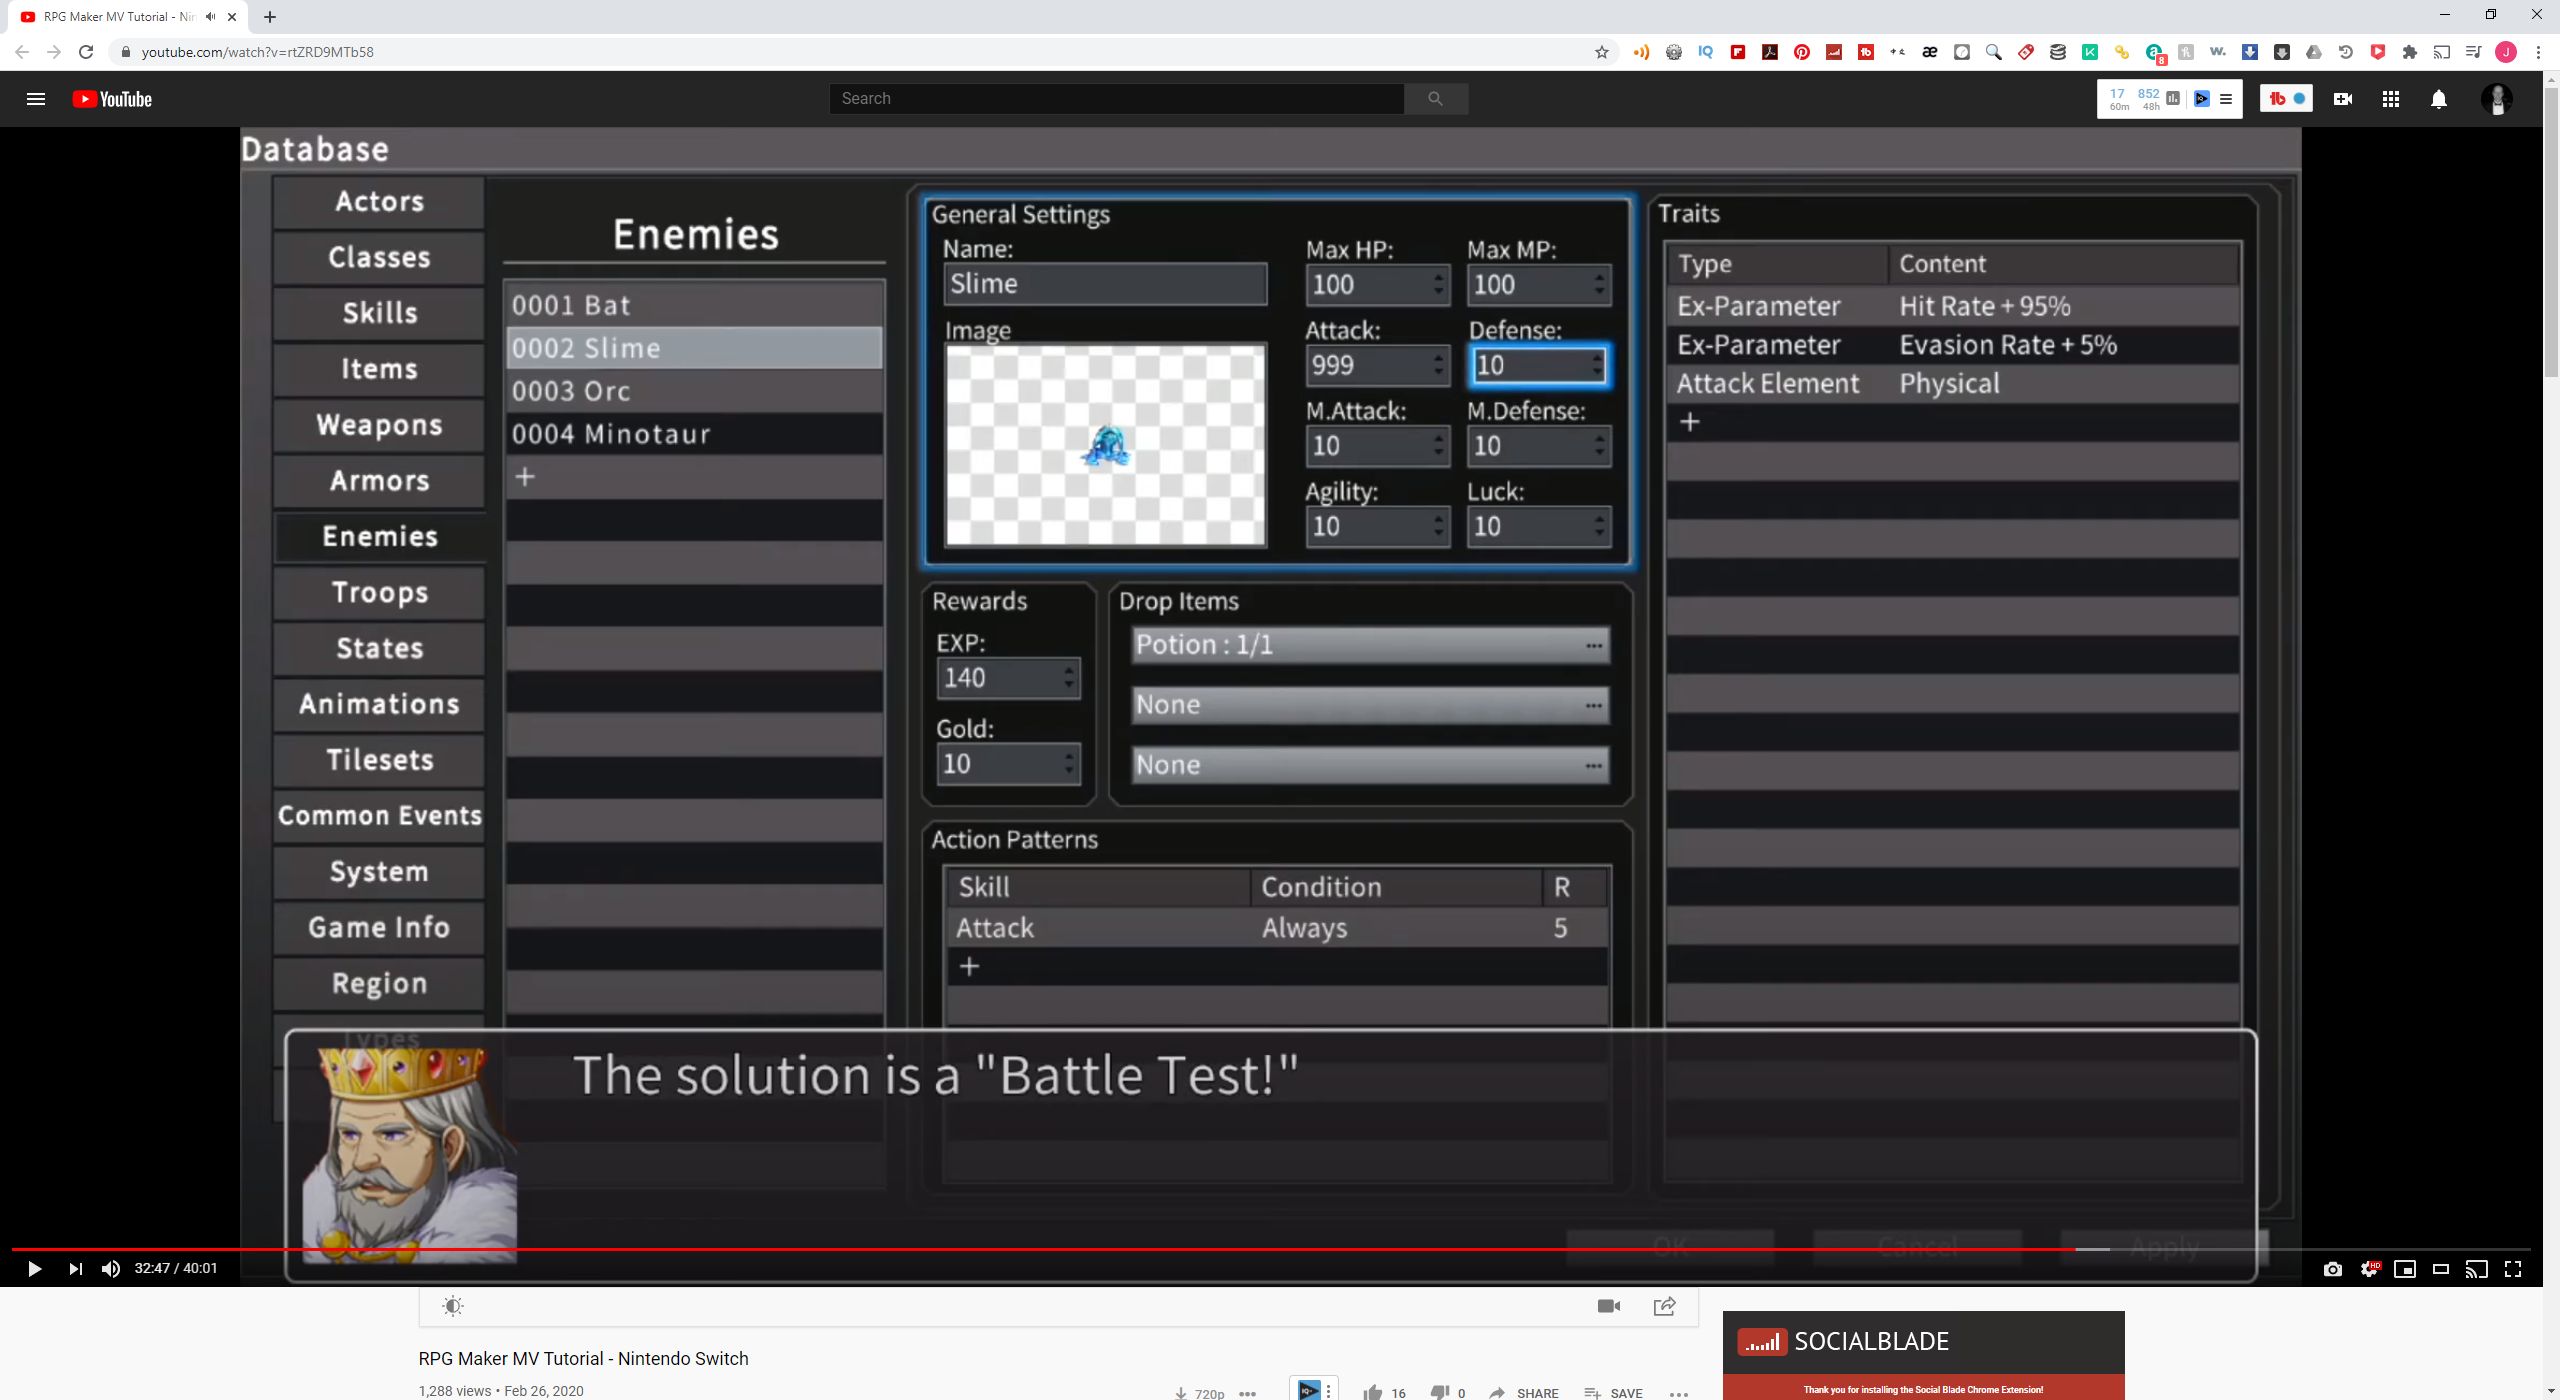This screenshot has height=1400, width=2560.
Task: Cast video from the player controls
Action: point(2477,1269)
